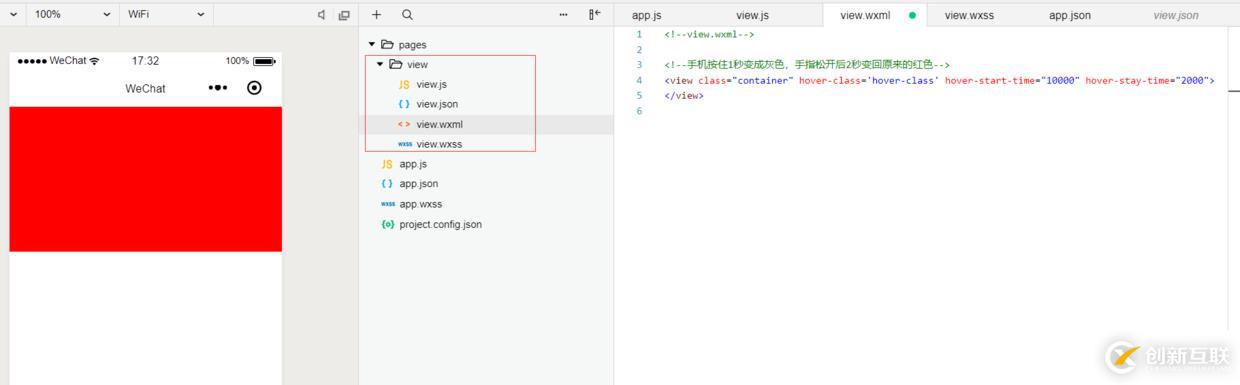This screenshot has width=1240, height=385.
Task: Open the WiFi network dropdown
Action: [x=166, y=15]
